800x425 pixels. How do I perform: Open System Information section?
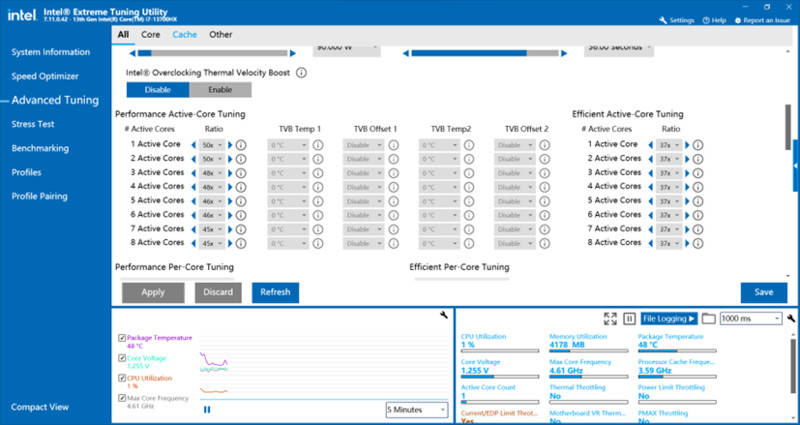[x=51, y=52]
